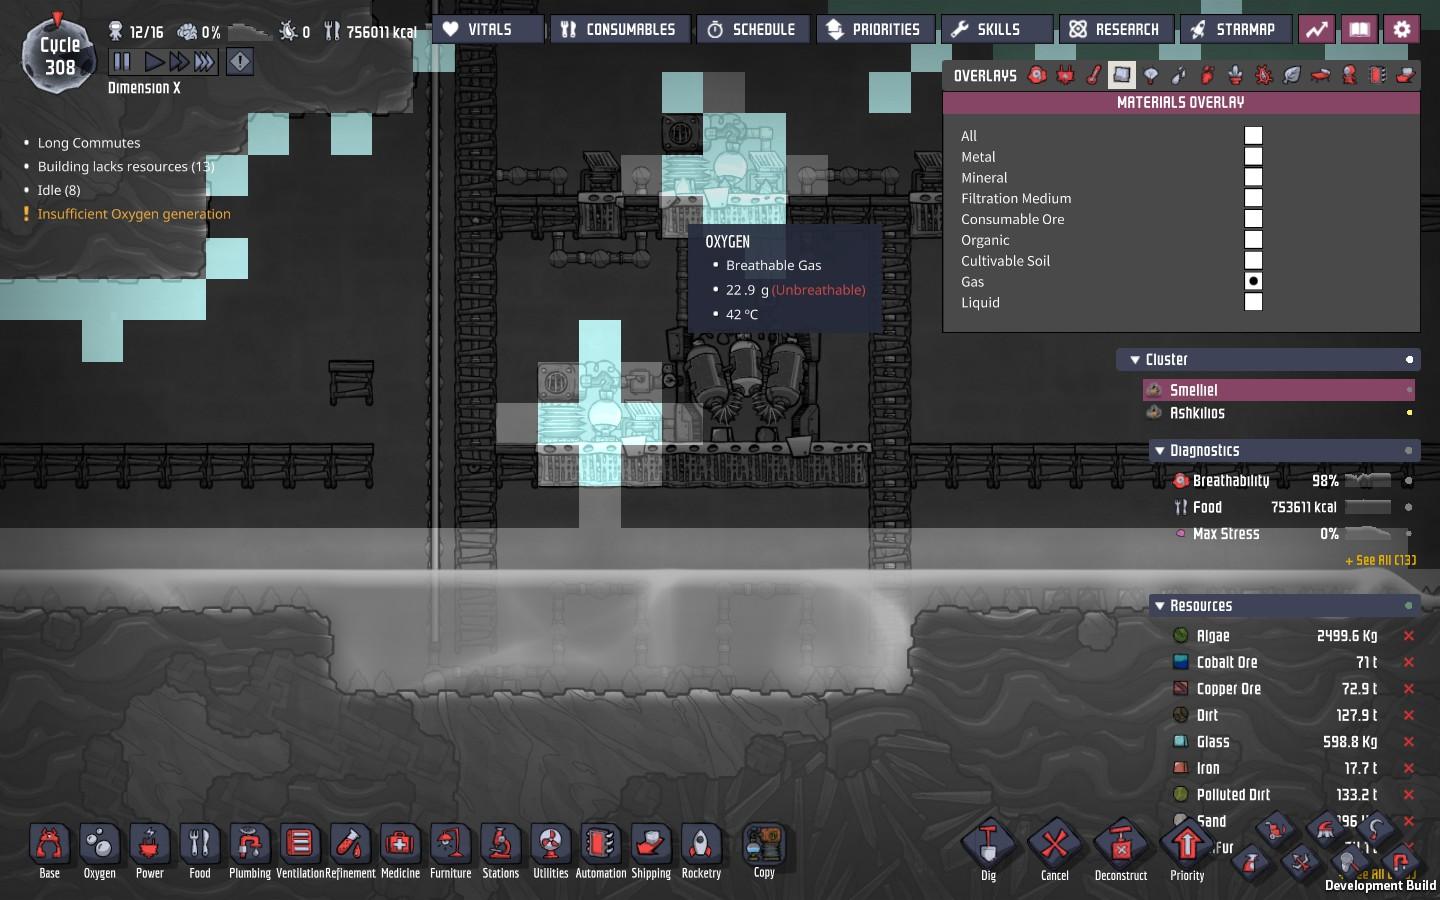Screen dimensions: 1440x900
Task: Unpin Algae from the resources list
Action: pos(1408,636)
